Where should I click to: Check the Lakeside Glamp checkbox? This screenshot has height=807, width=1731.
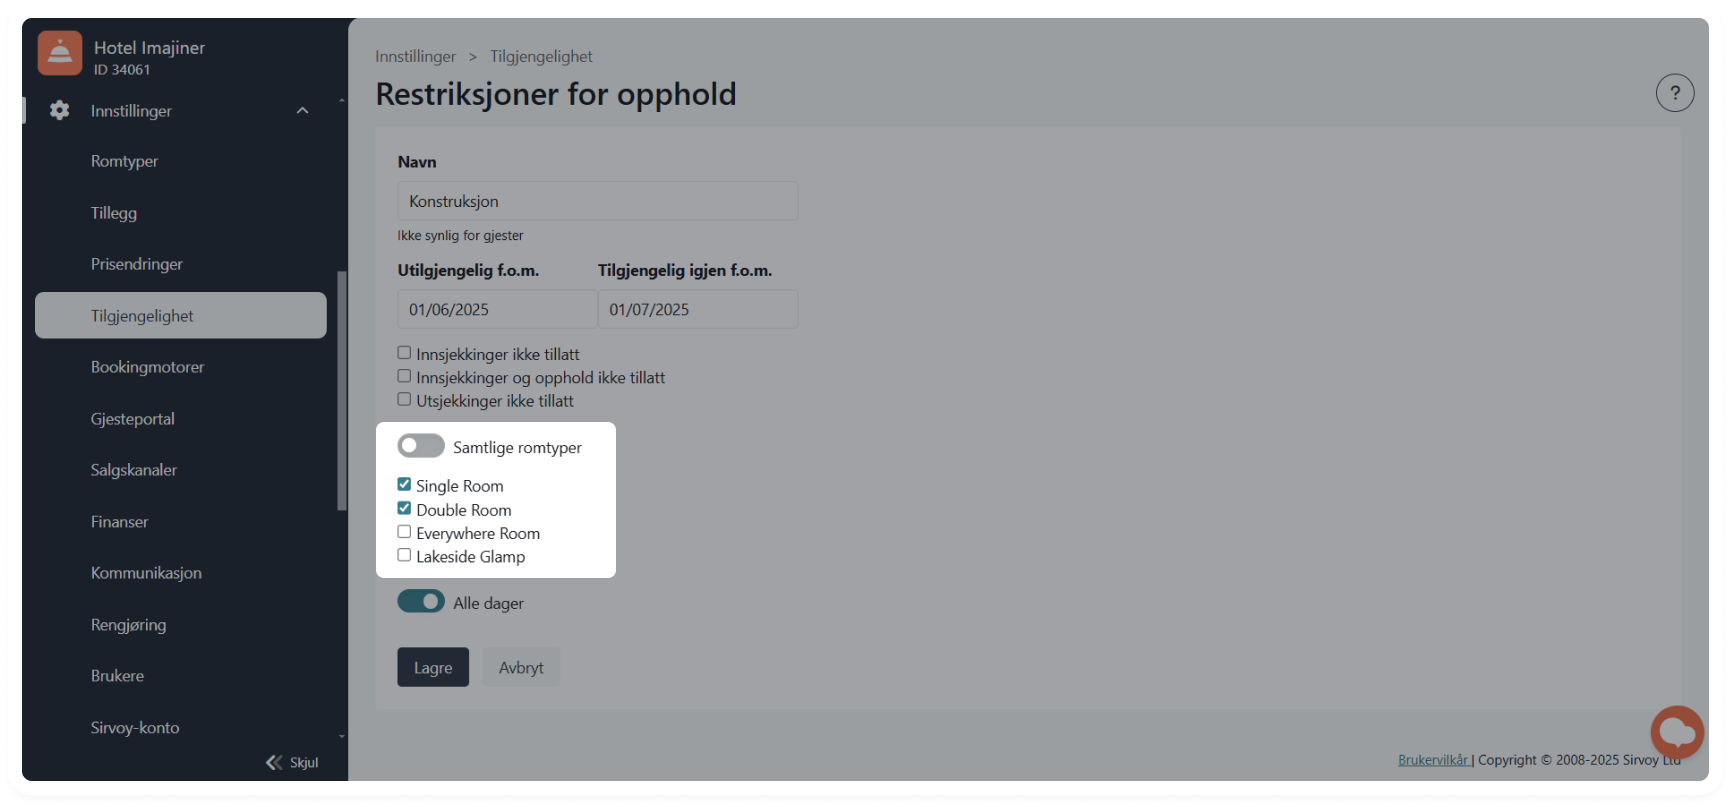point(404,555)
